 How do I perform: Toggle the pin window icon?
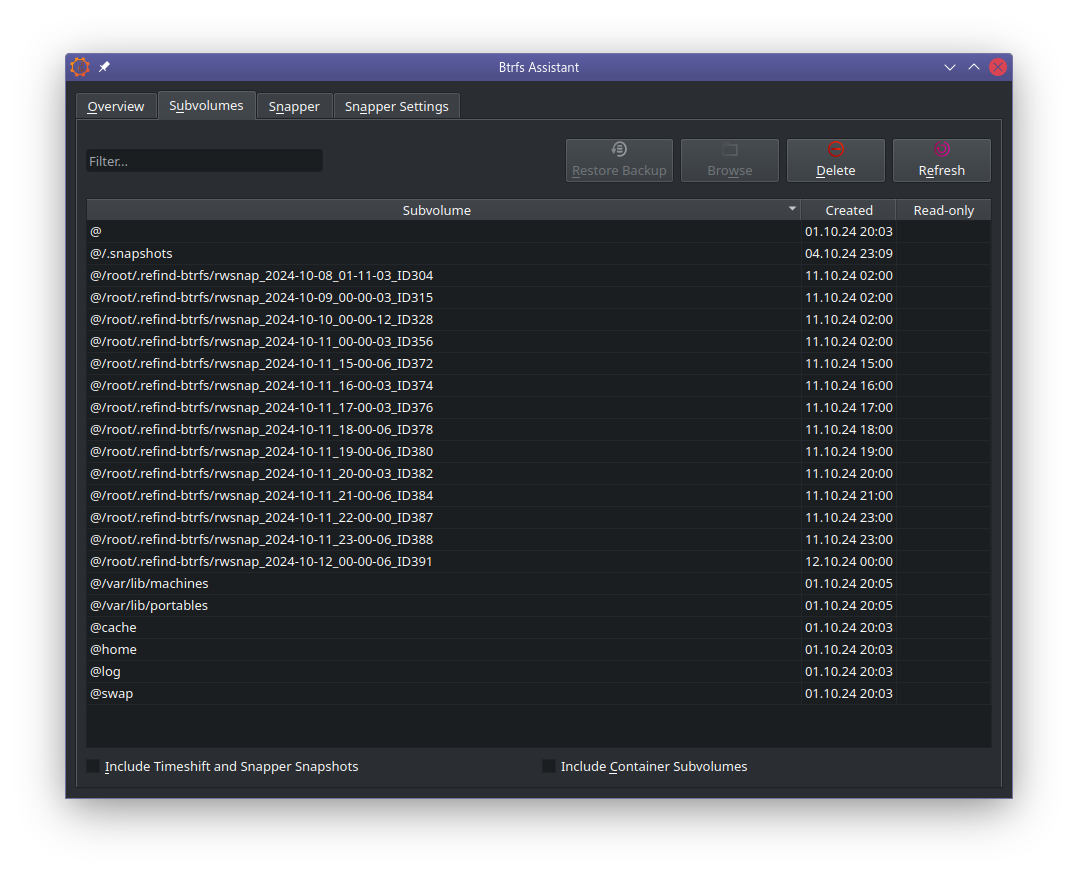[x=104, y=67]
